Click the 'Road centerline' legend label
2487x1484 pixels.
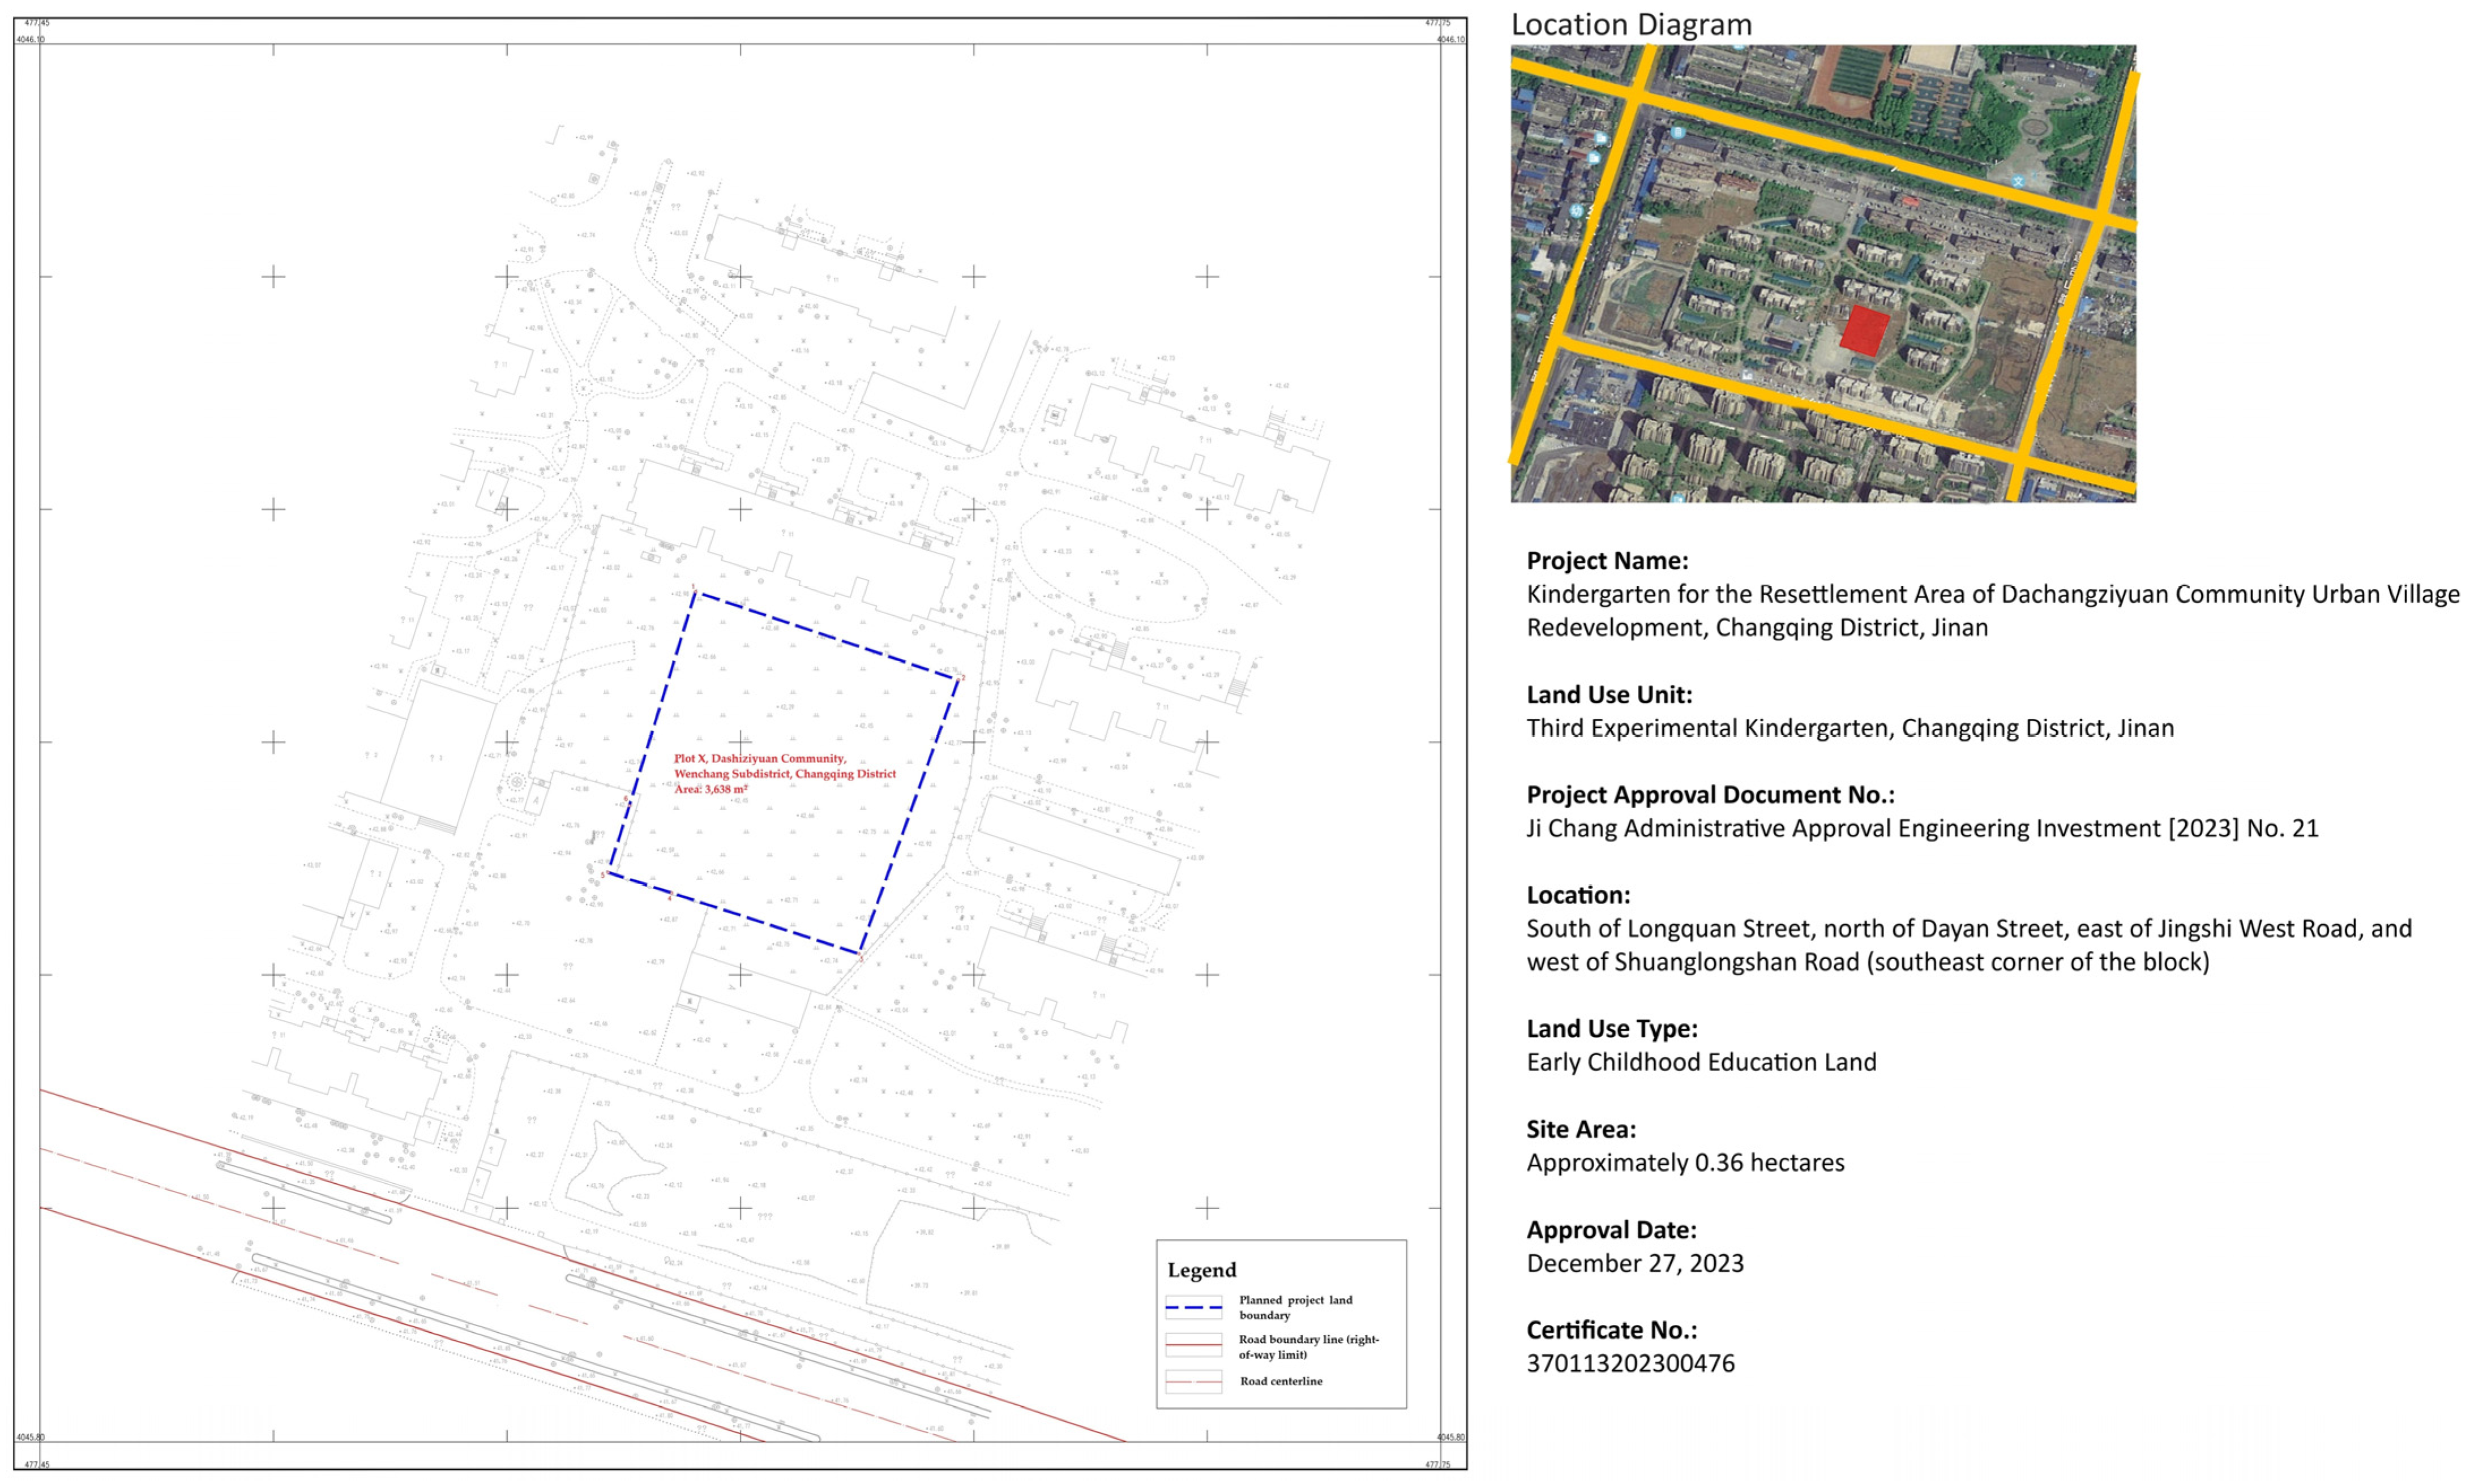1281,1381
